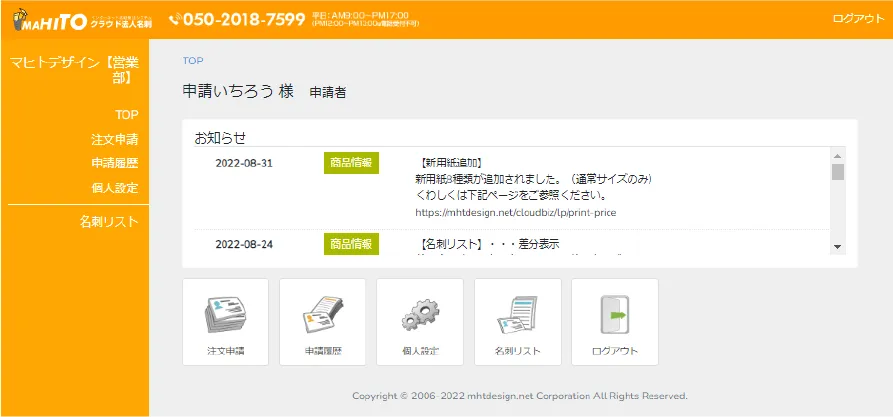This screenshot has height=417, width=893.
Task: Select 注文申請 in the sidebar menu
Action: pyautogui.click(x=115, y=140)
